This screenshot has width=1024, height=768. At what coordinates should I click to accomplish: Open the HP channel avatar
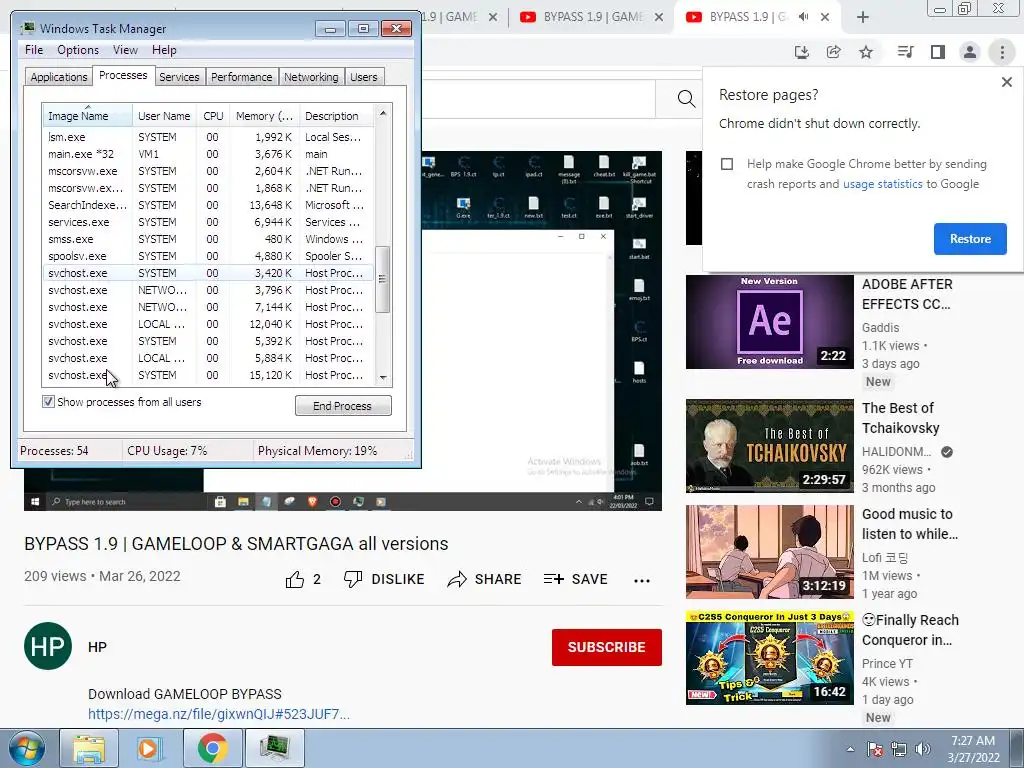tap(48, 646)
